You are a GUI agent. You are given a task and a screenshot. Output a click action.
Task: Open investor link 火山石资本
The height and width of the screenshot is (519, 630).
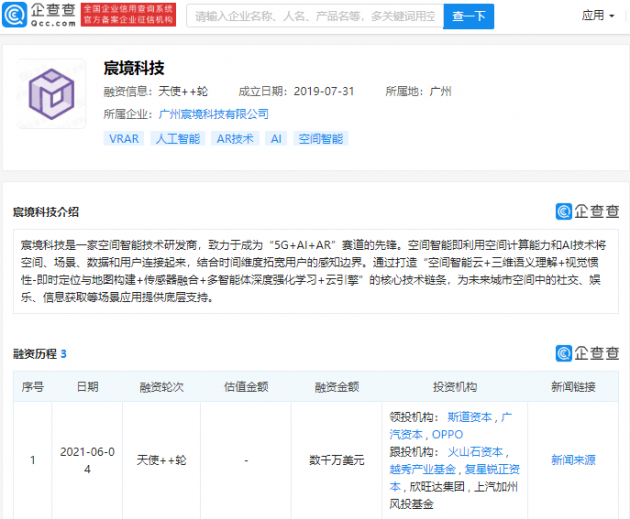[475, 452]
